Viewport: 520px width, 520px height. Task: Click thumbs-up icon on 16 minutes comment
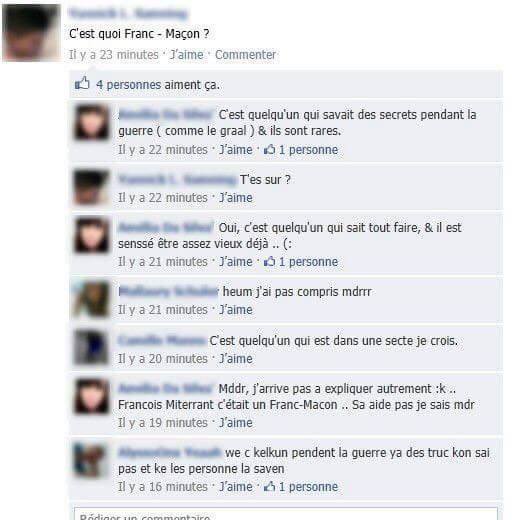click(x=269, y=486)
